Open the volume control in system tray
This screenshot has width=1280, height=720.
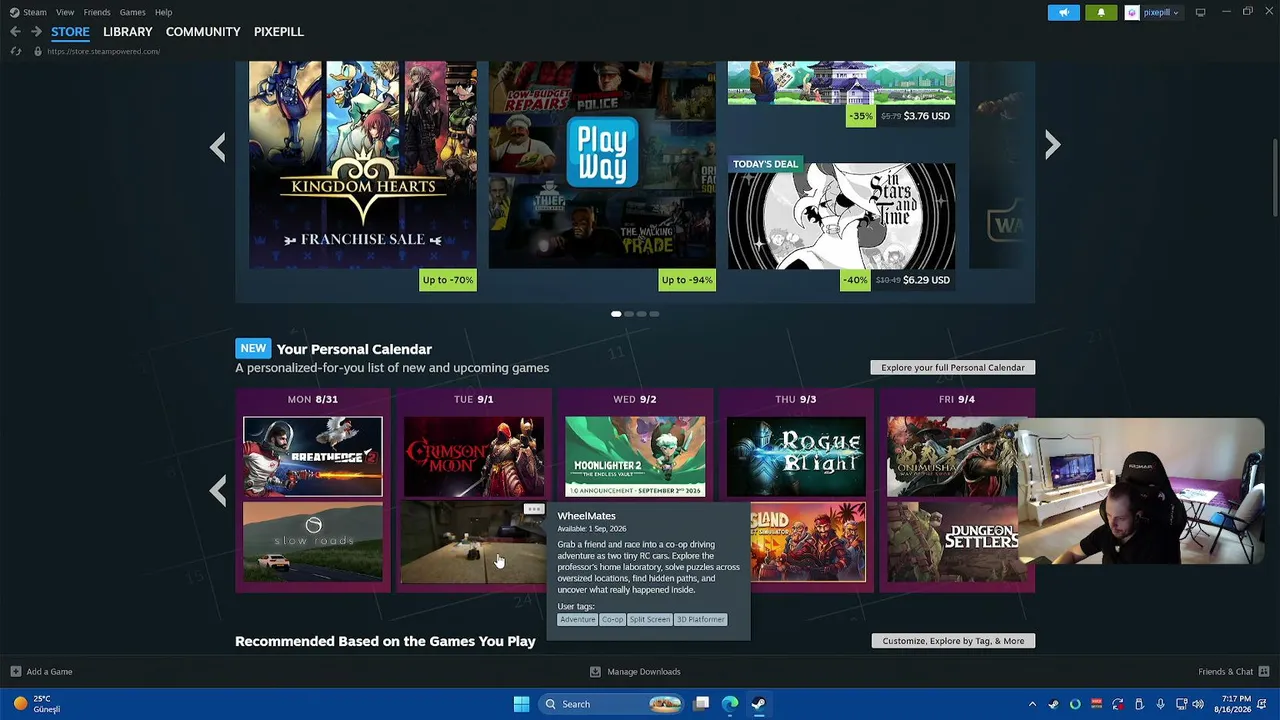click(1198, 704)
